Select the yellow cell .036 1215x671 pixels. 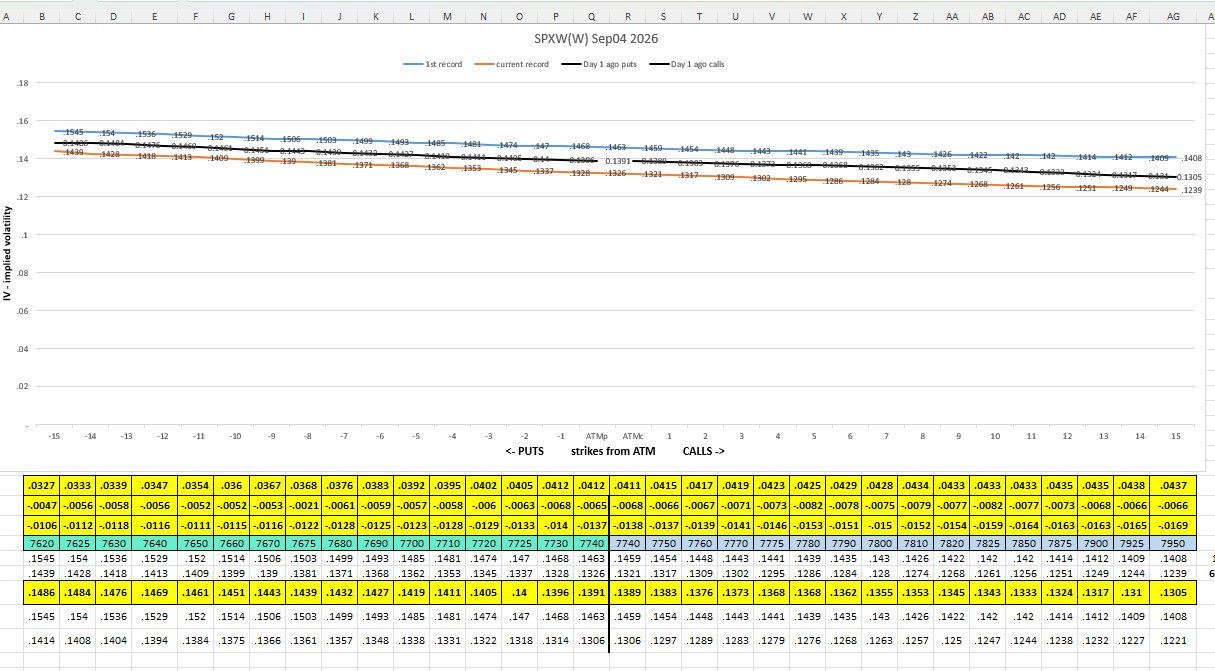(x=231, y=486)
